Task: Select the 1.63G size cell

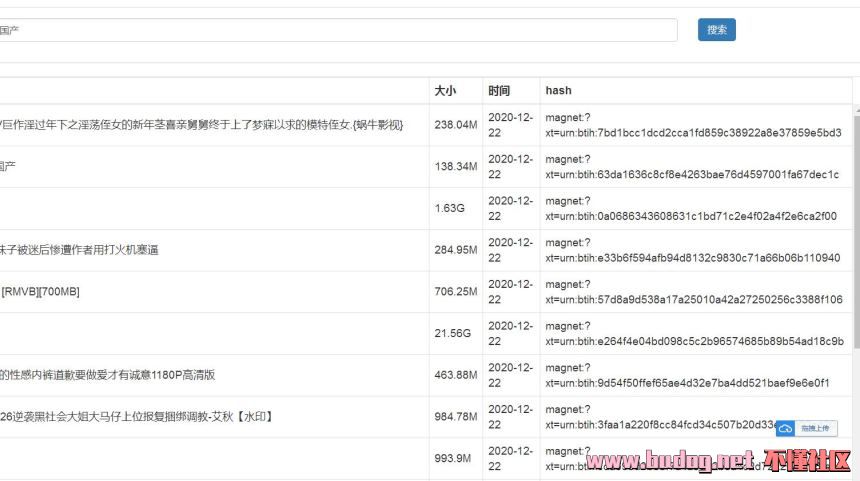Action: (449, 208)
